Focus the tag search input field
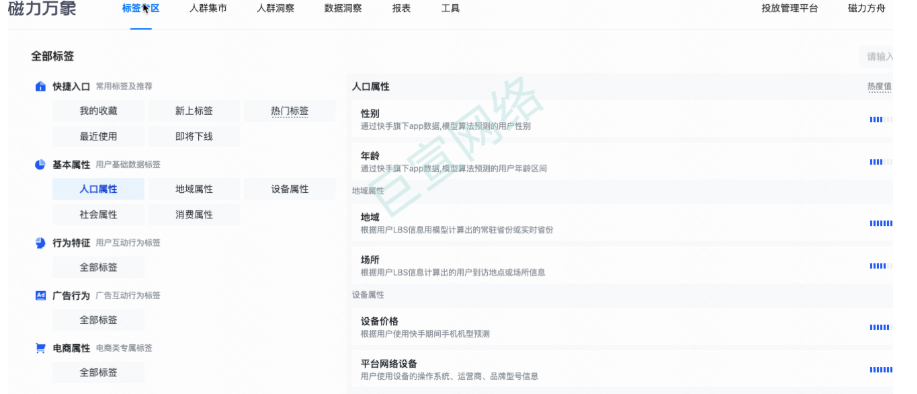Image resolution: width=917 pixels, height=394 pixels. 877,57
